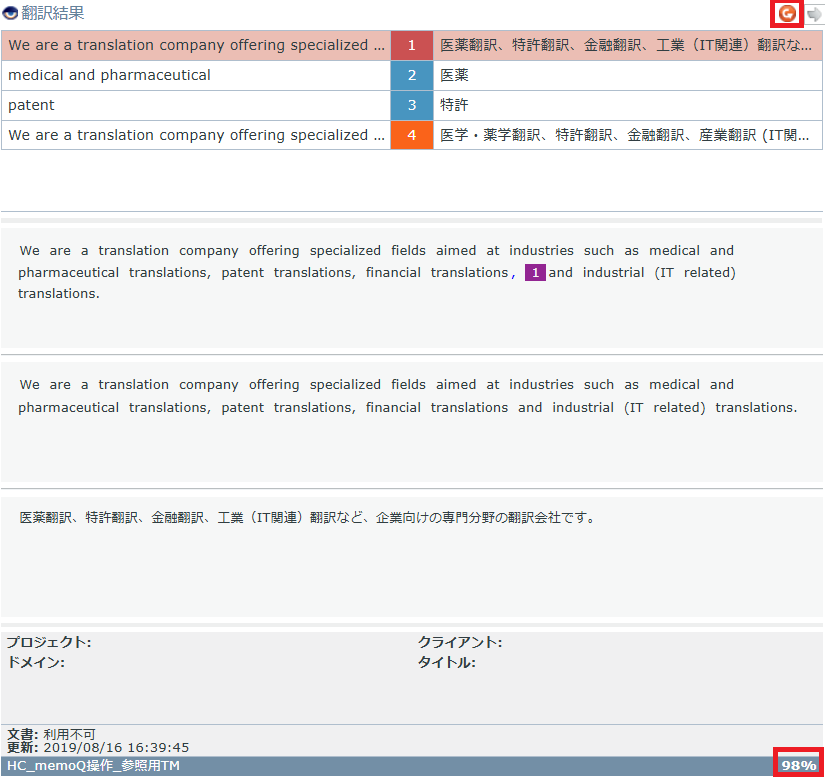Select the fourth result's source text
The height and width of the screenshot is (777, 825).
point(195,135)
